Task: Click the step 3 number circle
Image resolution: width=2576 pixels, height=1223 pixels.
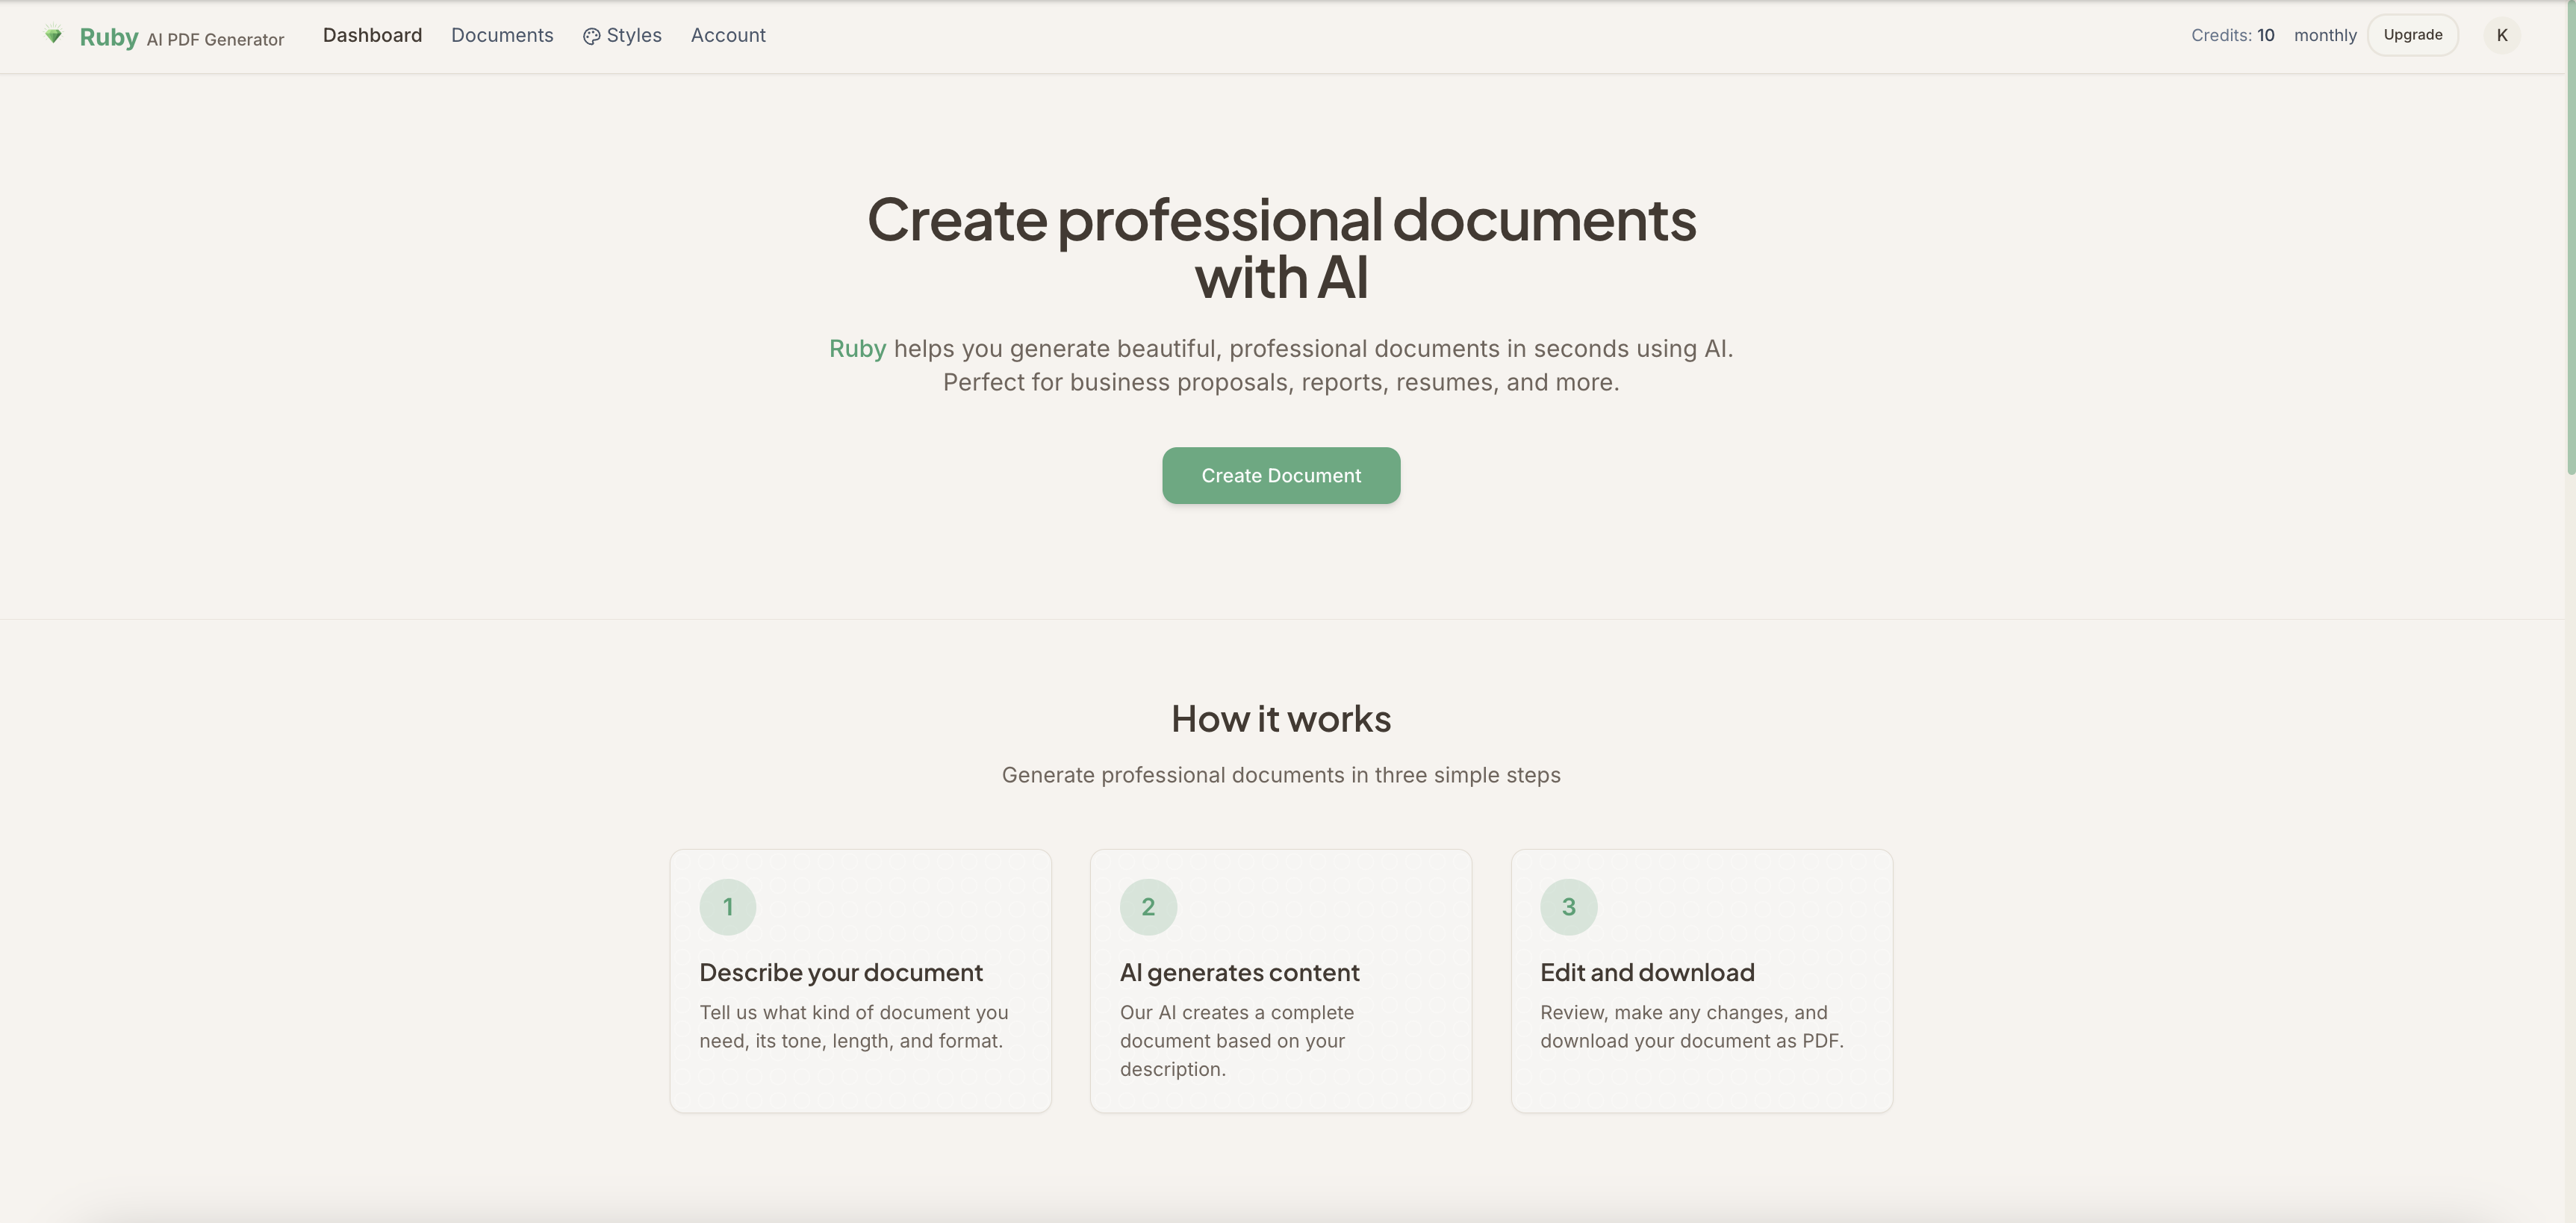Action: 1568,906
